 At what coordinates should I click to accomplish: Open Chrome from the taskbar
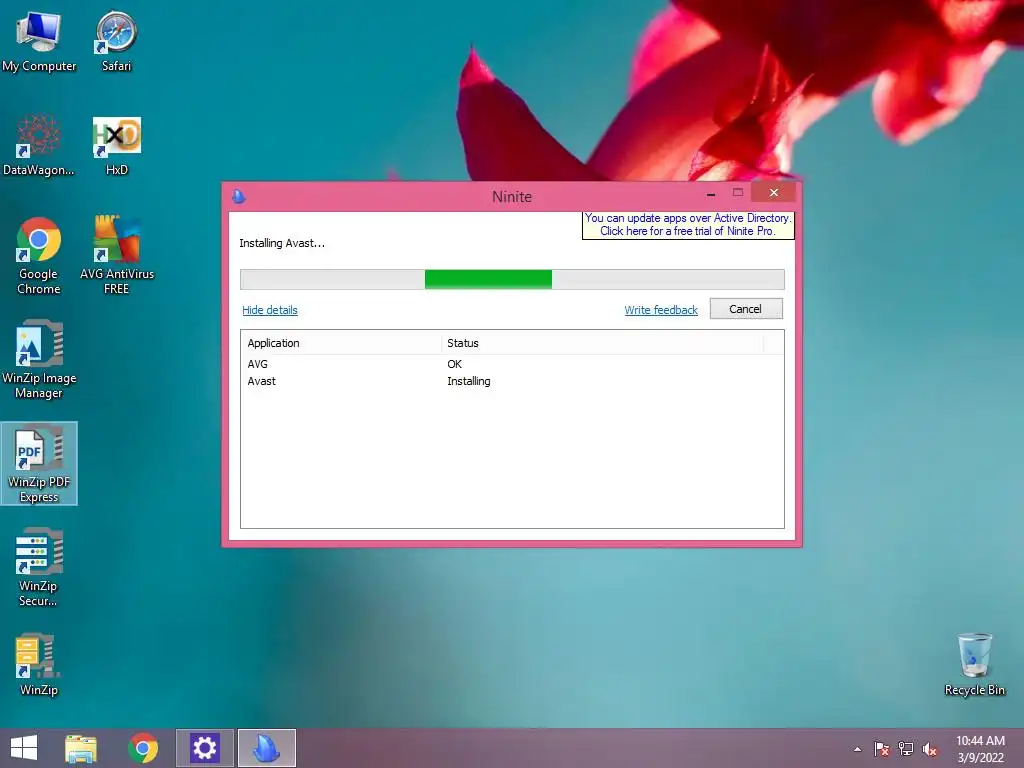[x=143, y=748]
